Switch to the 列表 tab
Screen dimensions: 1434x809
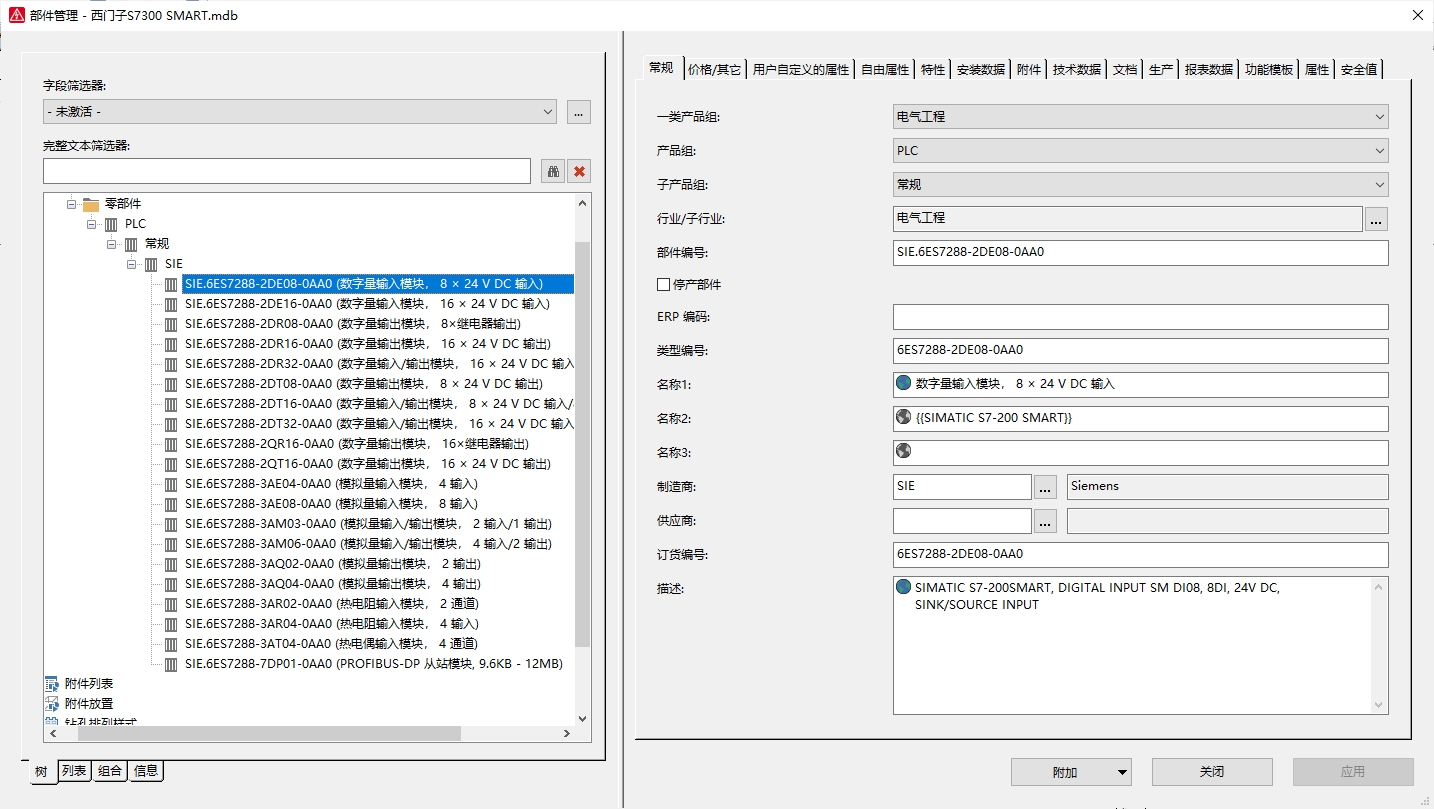75,771
